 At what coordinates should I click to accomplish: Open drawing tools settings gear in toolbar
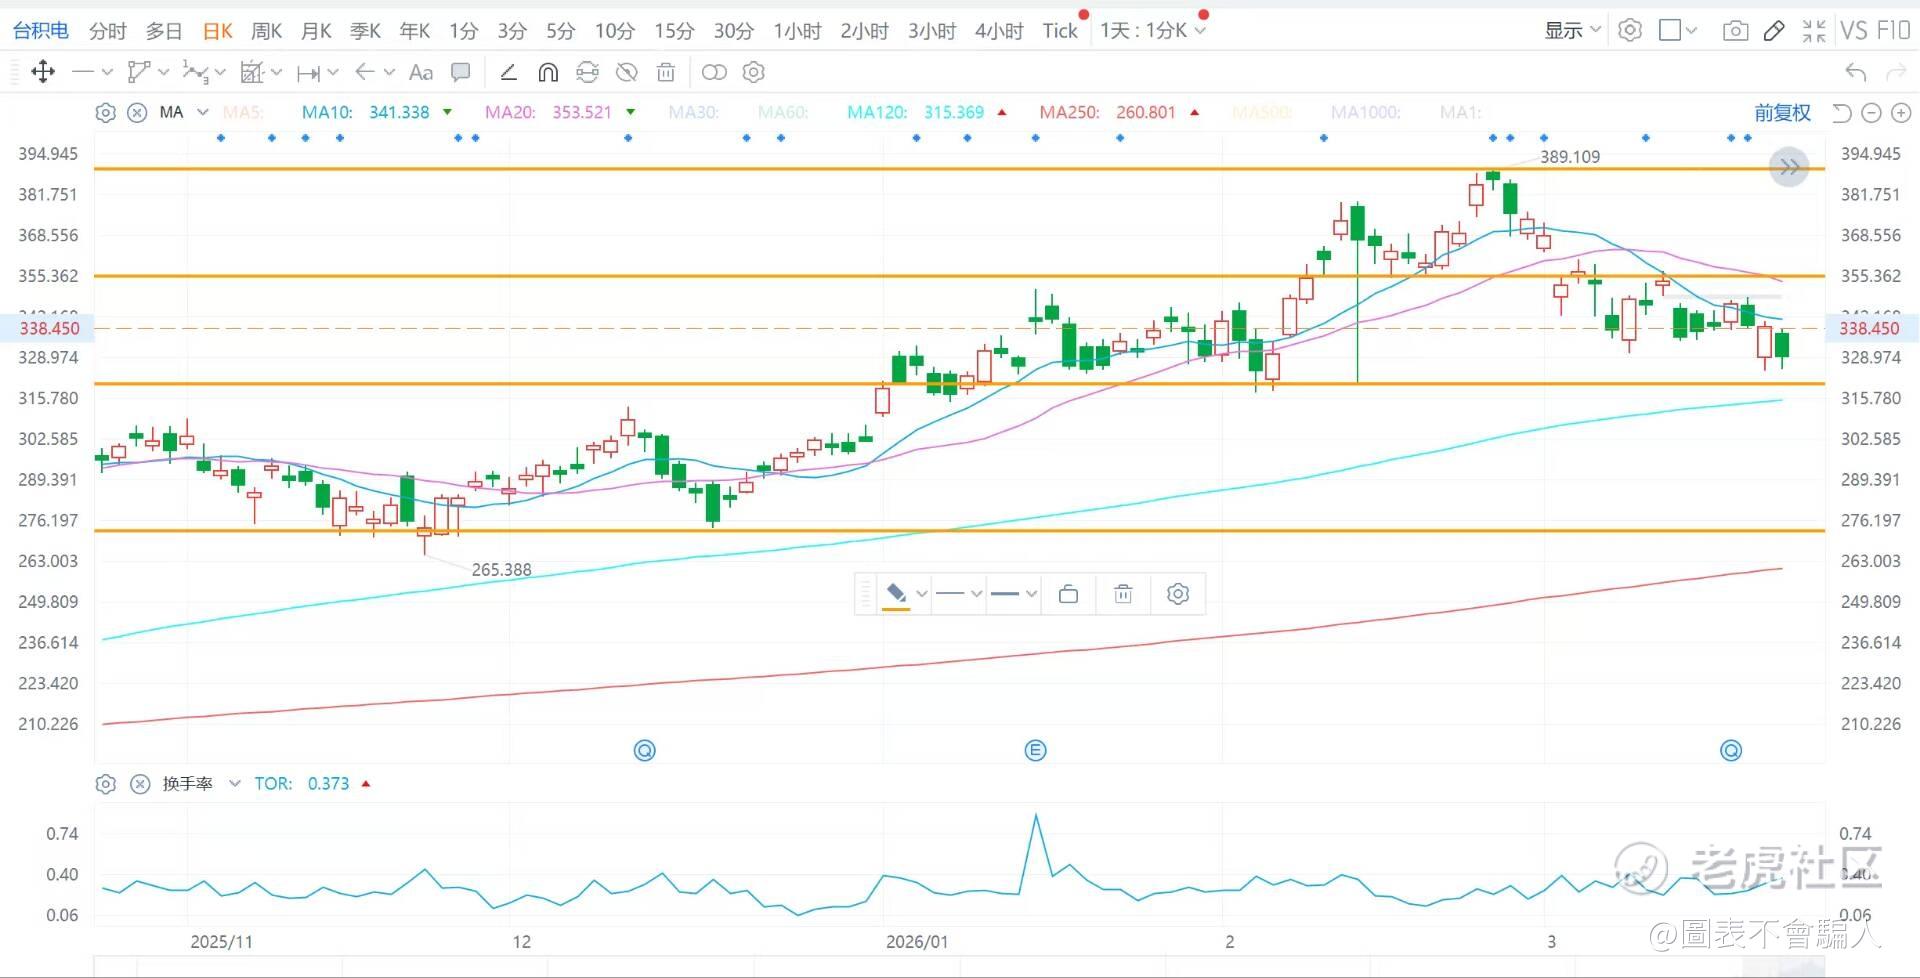click(754, 72)
